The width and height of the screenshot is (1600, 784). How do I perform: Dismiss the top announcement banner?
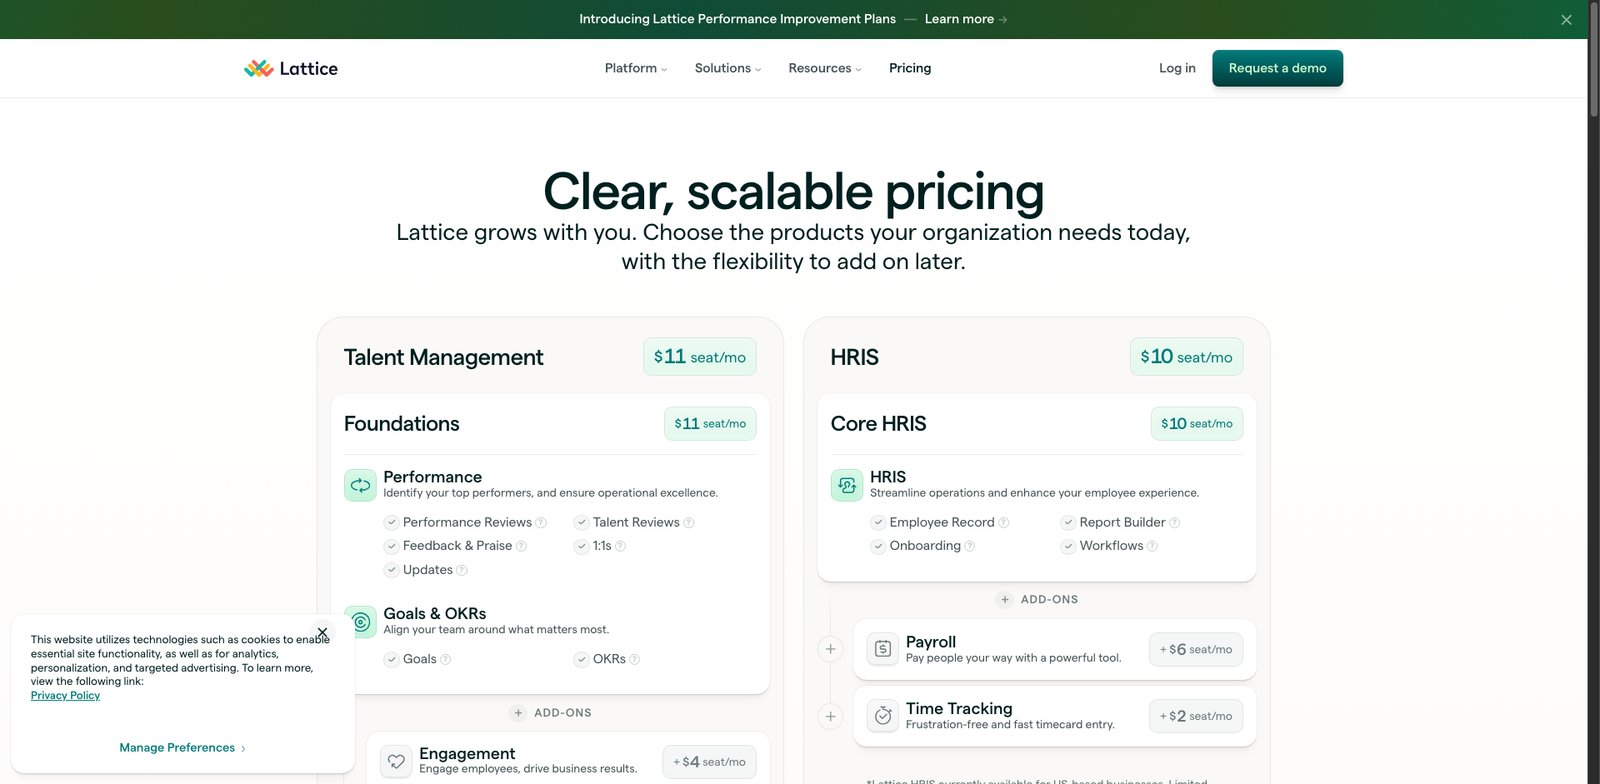point(1566,20)
